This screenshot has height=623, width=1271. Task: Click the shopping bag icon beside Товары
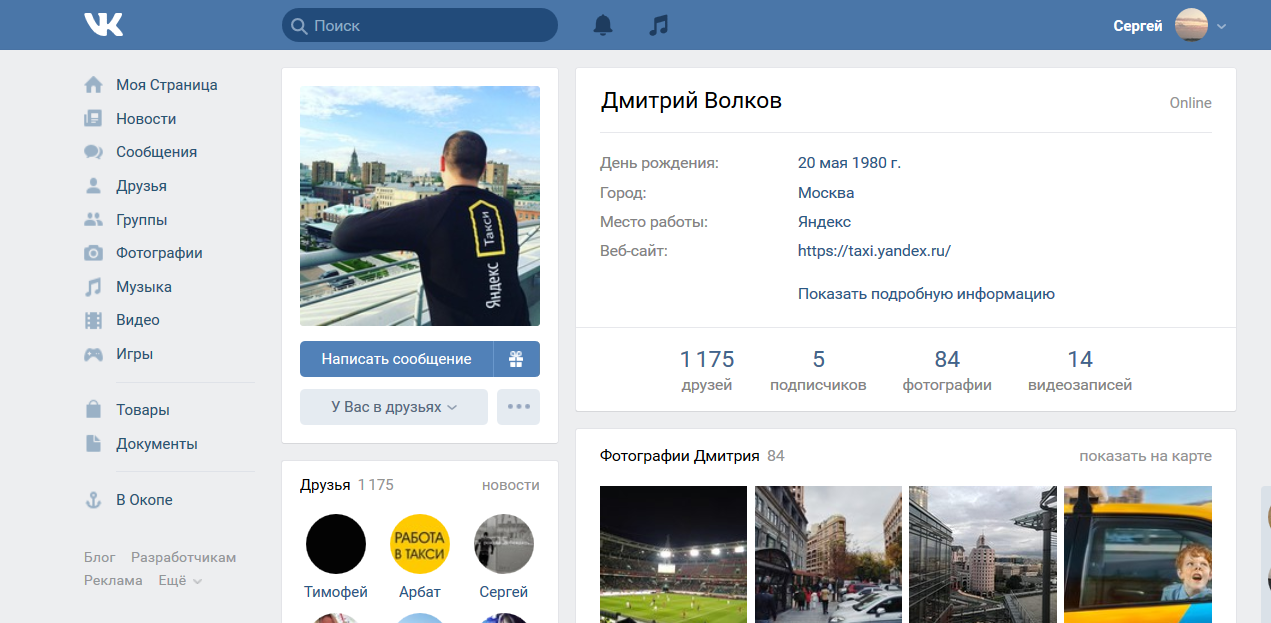[x=93, y=410]
